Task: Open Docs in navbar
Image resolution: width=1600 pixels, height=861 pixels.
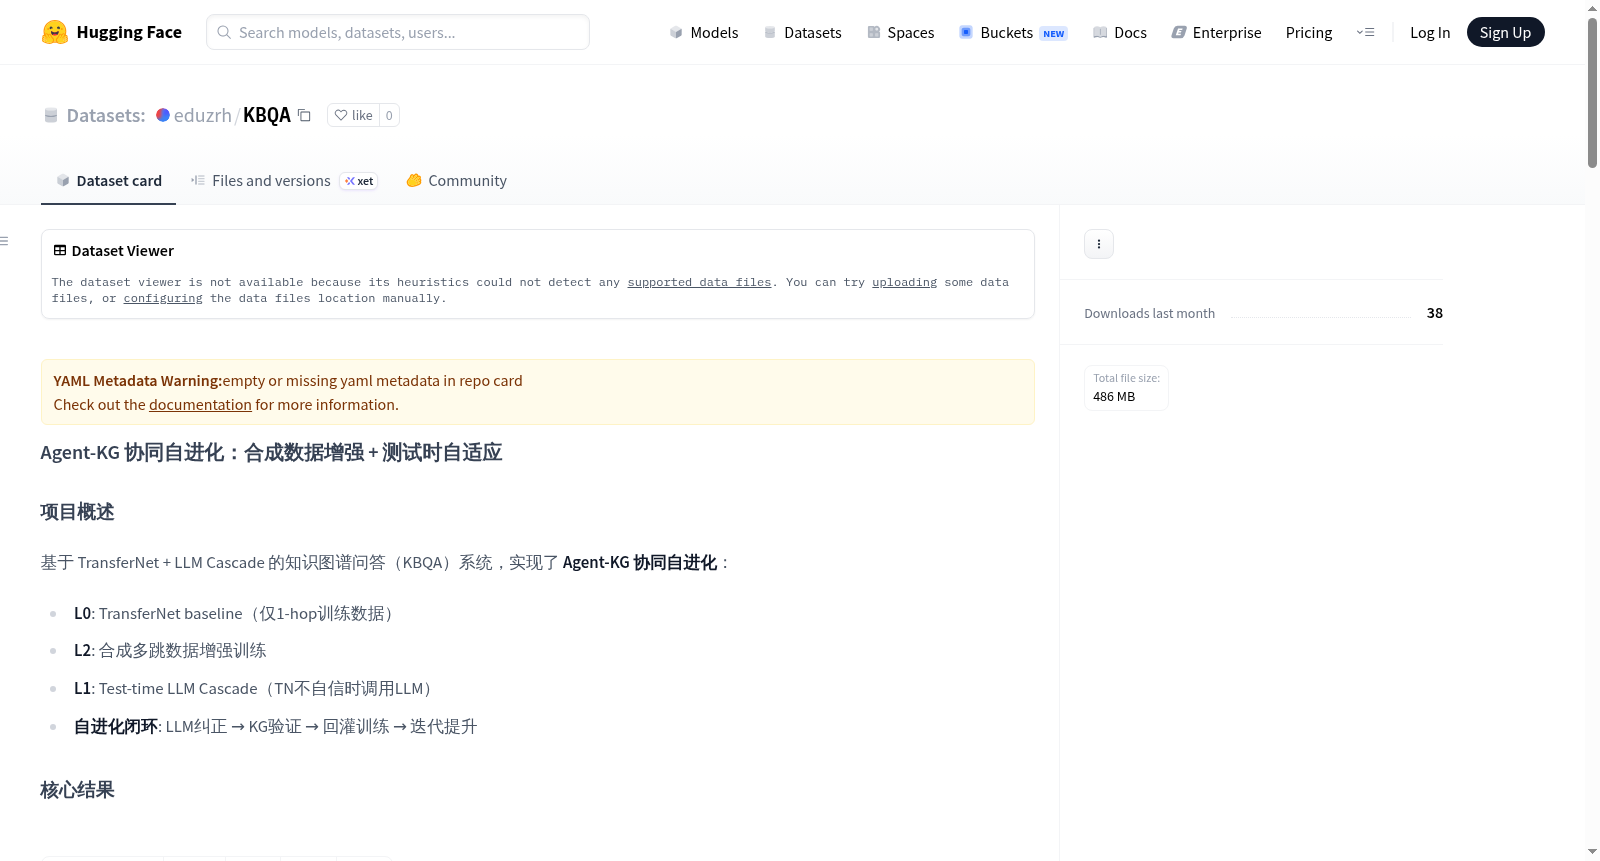Action: pos(1120,32)
